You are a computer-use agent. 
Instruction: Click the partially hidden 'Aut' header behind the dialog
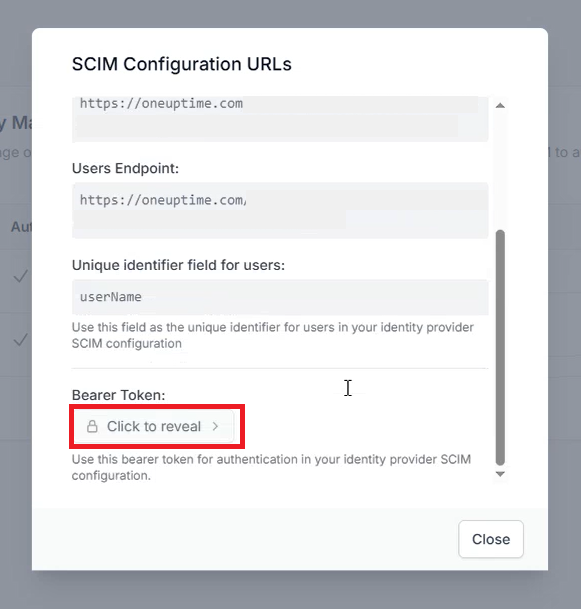point(21,226)
